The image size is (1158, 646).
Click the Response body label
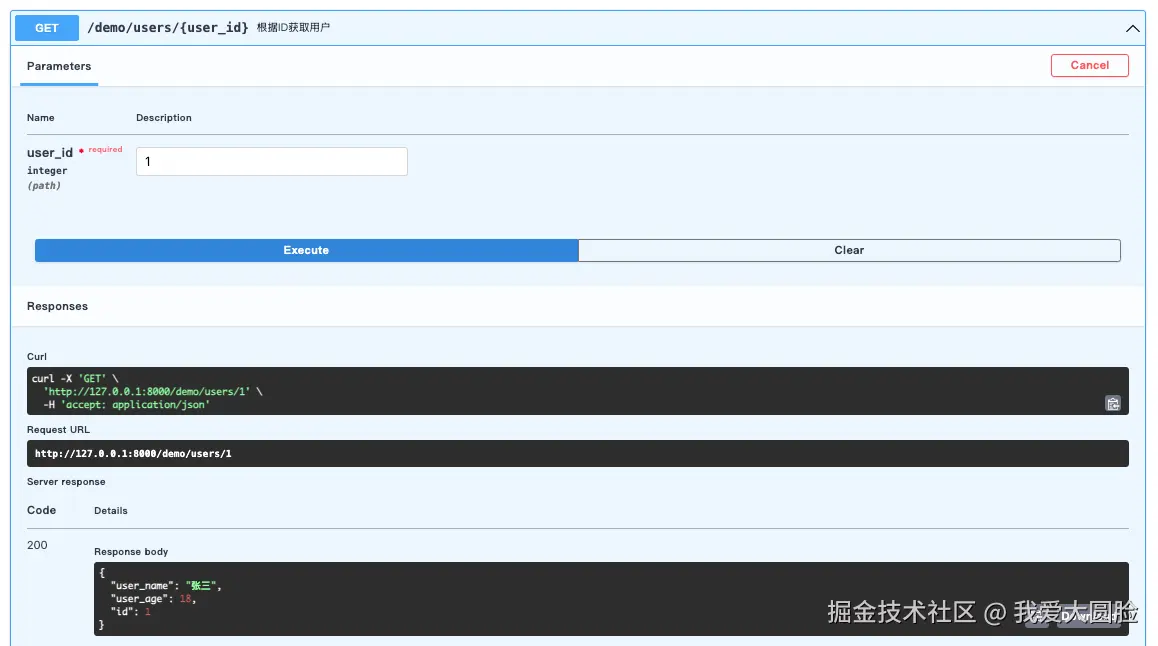131,551
